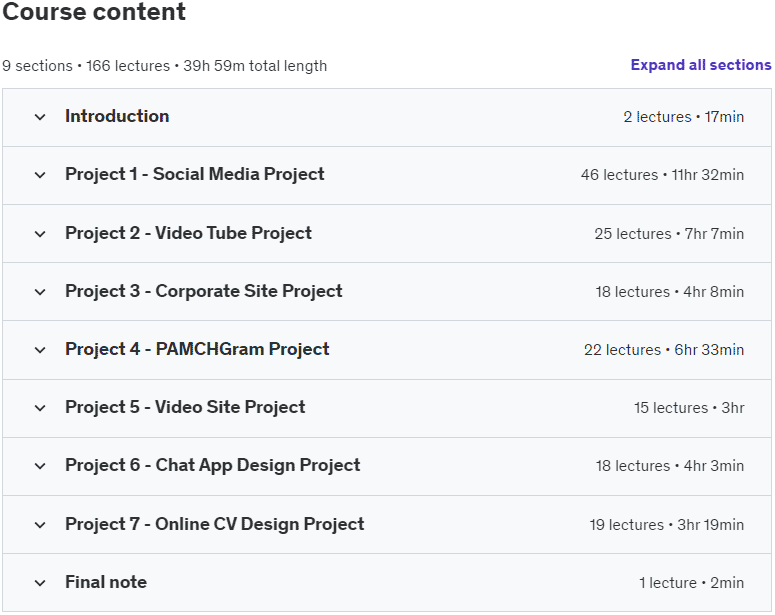Expand Project 3 Corporate Site chevron
Screen dimensions: 775x615
click(40, 292)
